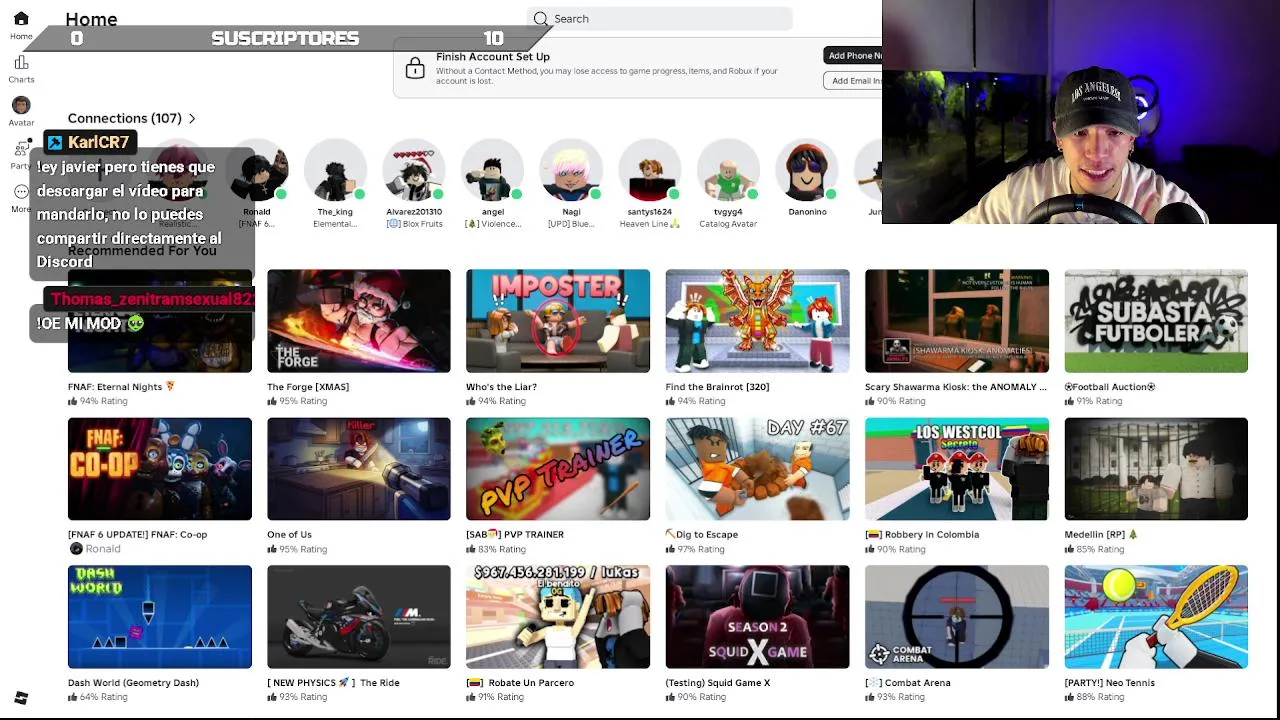Click '[PARTY!] Neo Tennis' title text
The image size is (1280, 720).
tap(1110, 683)
